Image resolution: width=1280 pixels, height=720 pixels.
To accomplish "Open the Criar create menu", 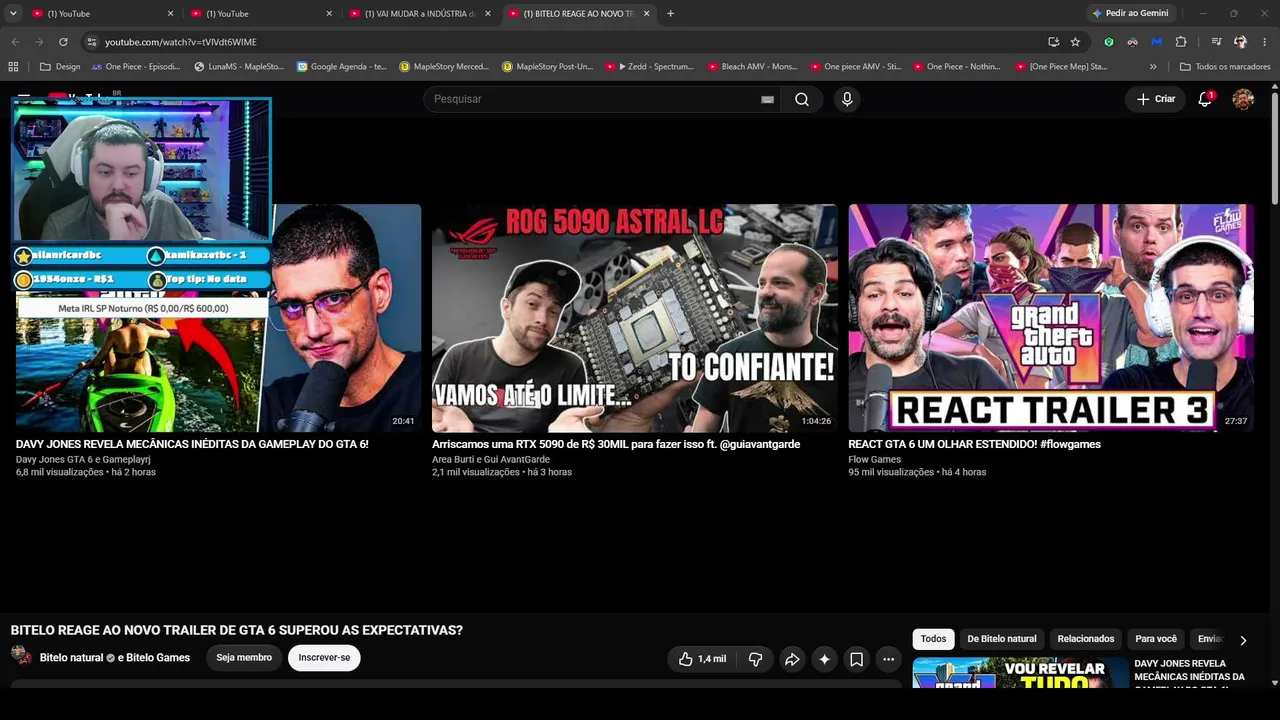I will point(1156,99).
